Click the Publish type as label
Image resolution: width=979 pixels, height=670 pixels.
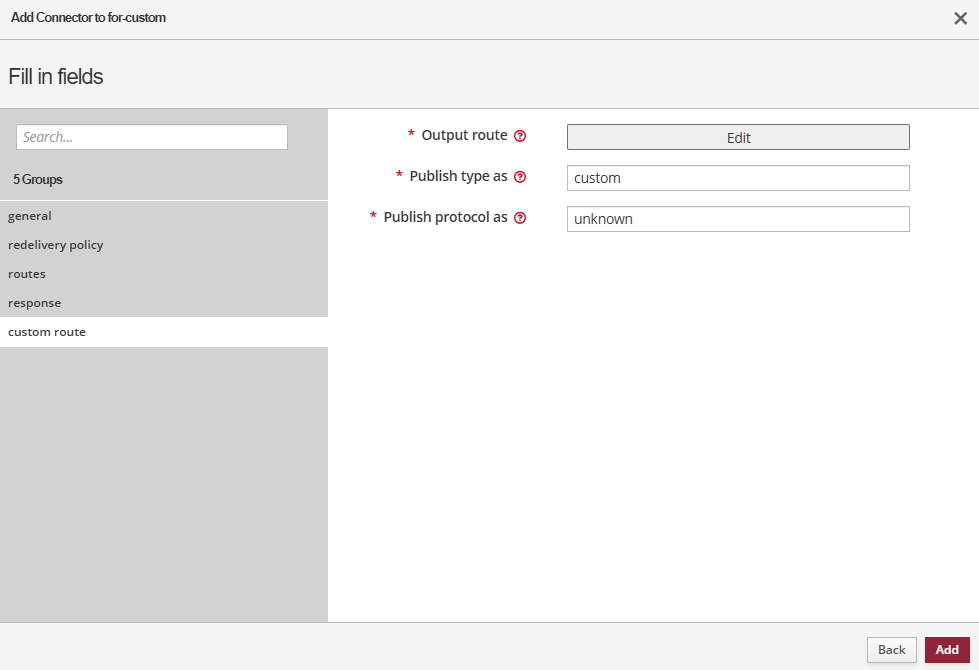point(458,176)
